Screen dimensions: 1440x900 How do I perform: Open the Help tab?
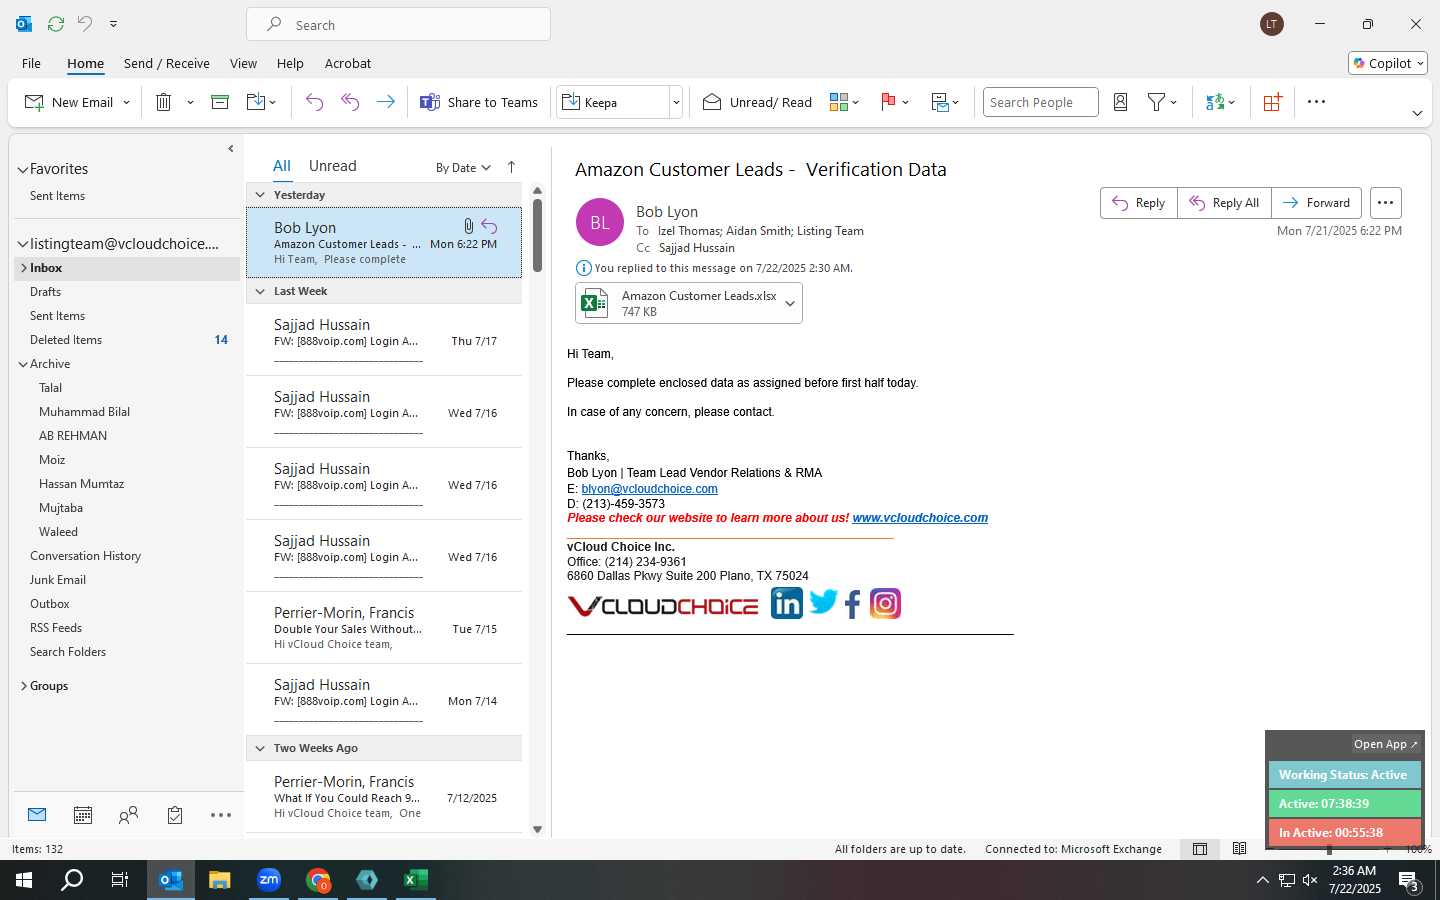(x=290, y=63)
